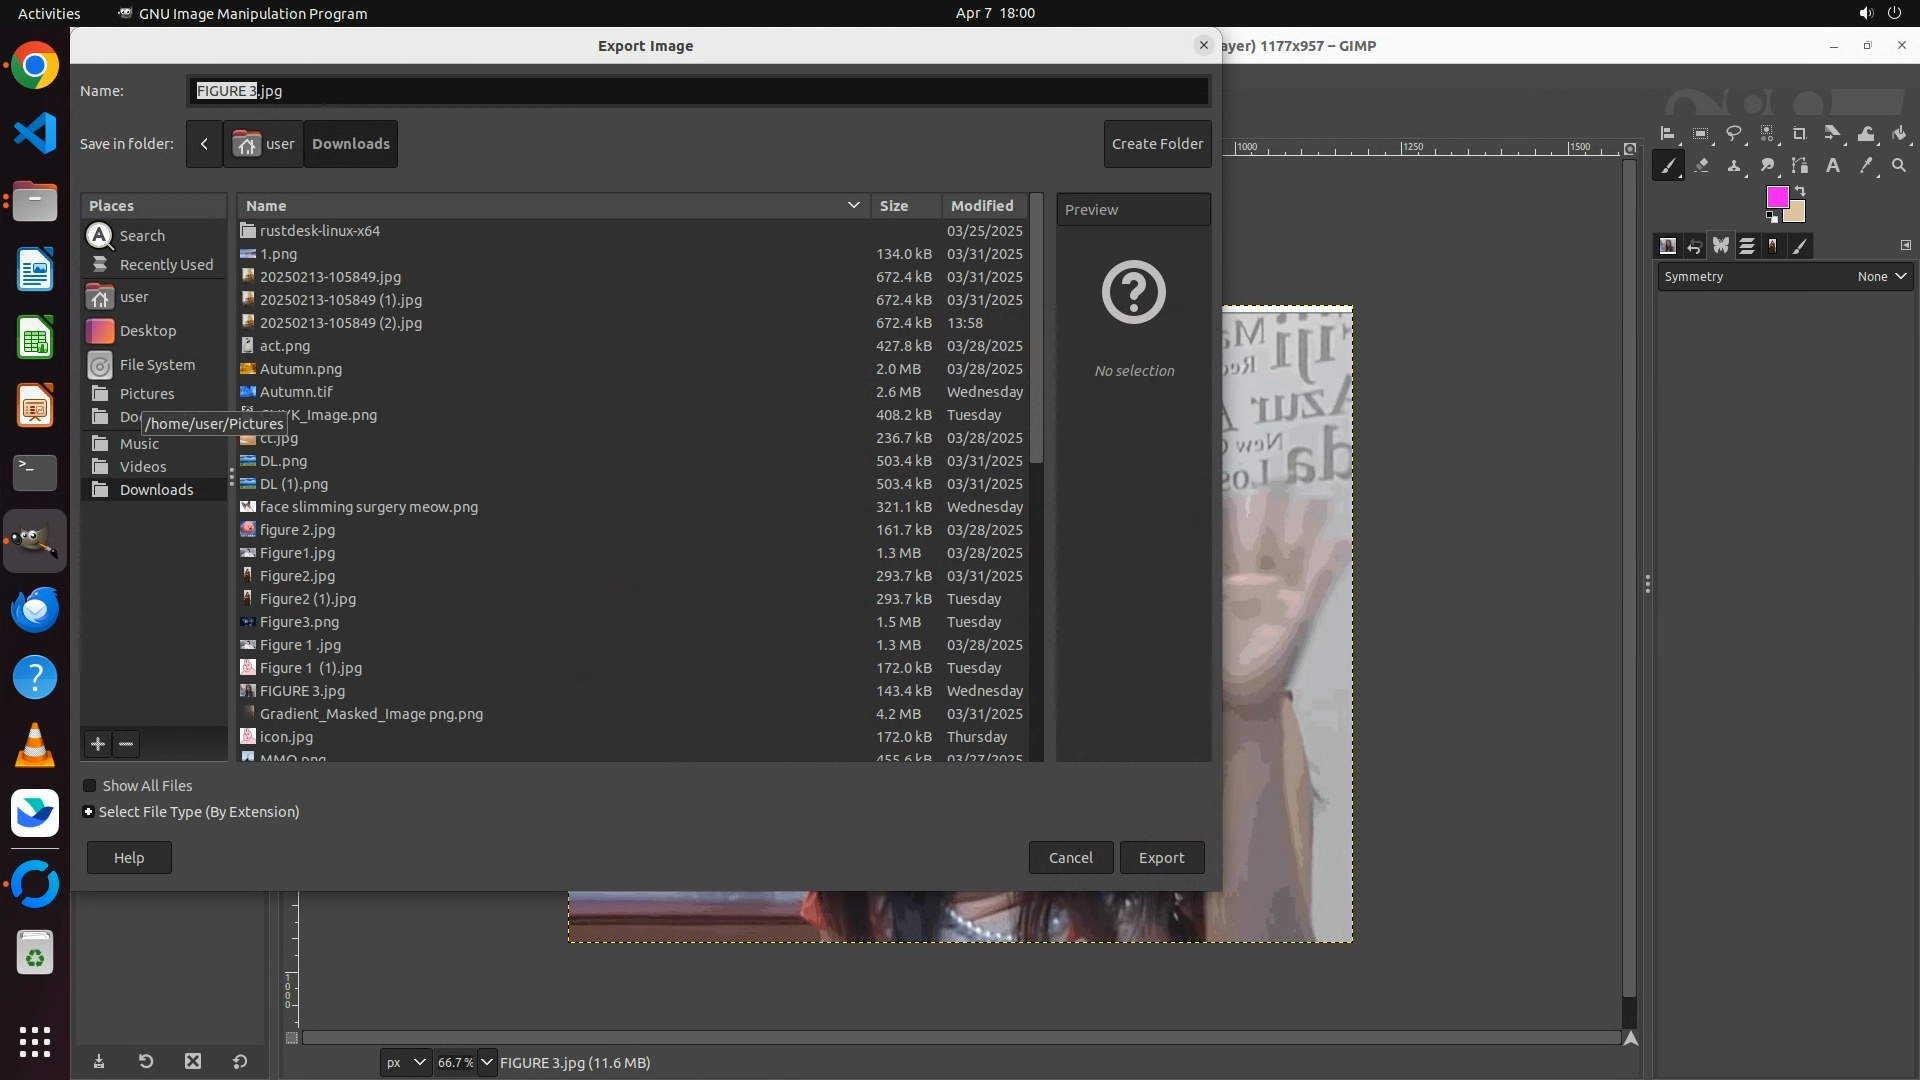Click the magenta foreground color swatch
Screen dimensions: 1920x1080
[1776, 197]
